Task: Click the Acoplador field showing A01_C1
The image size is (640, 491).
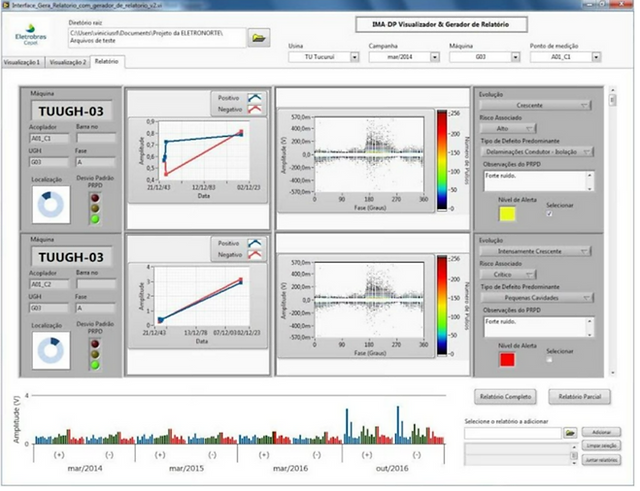Action: (x=49, y=139)
